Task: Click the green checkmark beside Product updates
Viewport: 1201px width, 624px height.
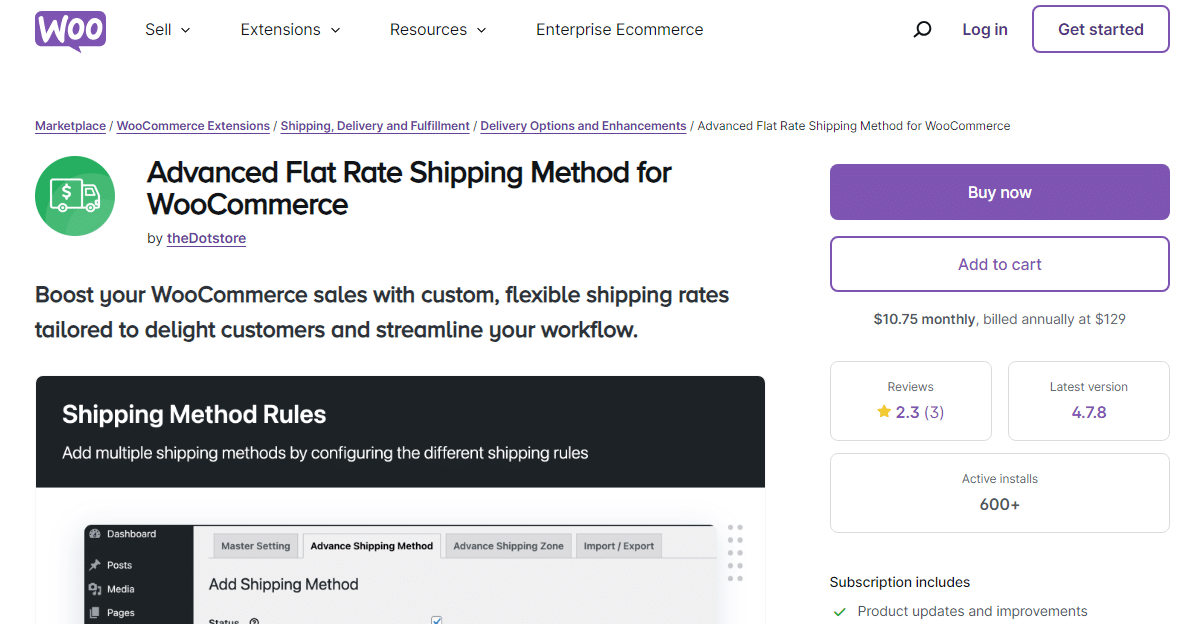Action: [x=838, y=611]
